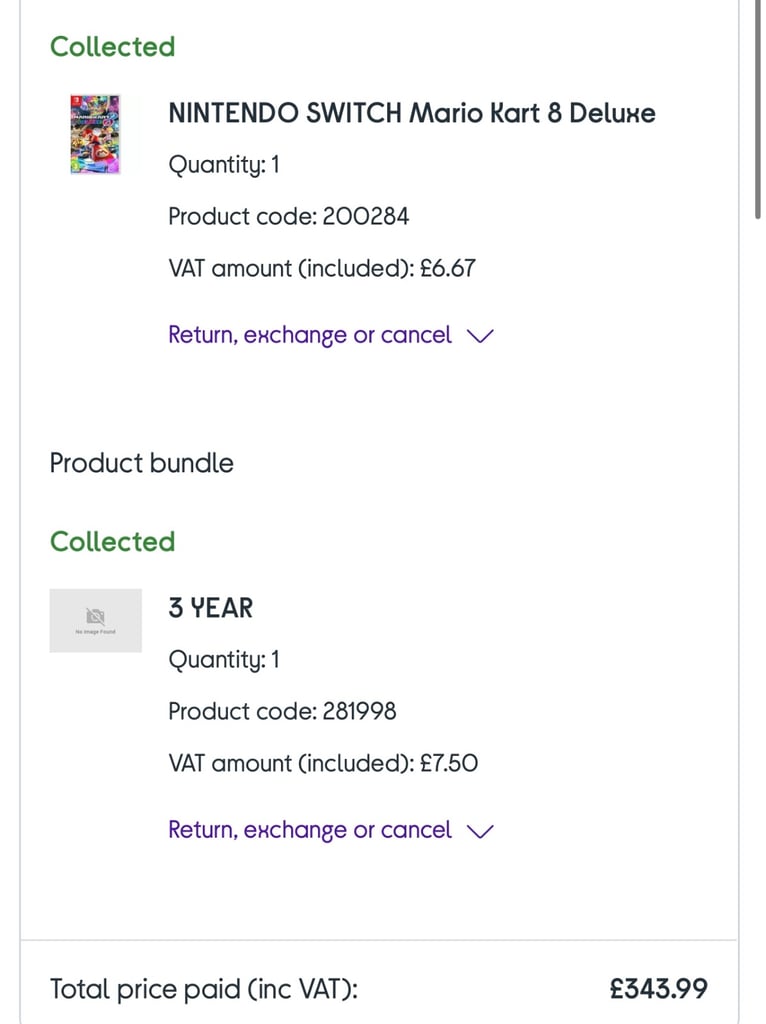Open the Mario Kart 8 Deluxe cover thumbnail
The width and height of the screenshot is (766, 1024).
tap(95, 135)
